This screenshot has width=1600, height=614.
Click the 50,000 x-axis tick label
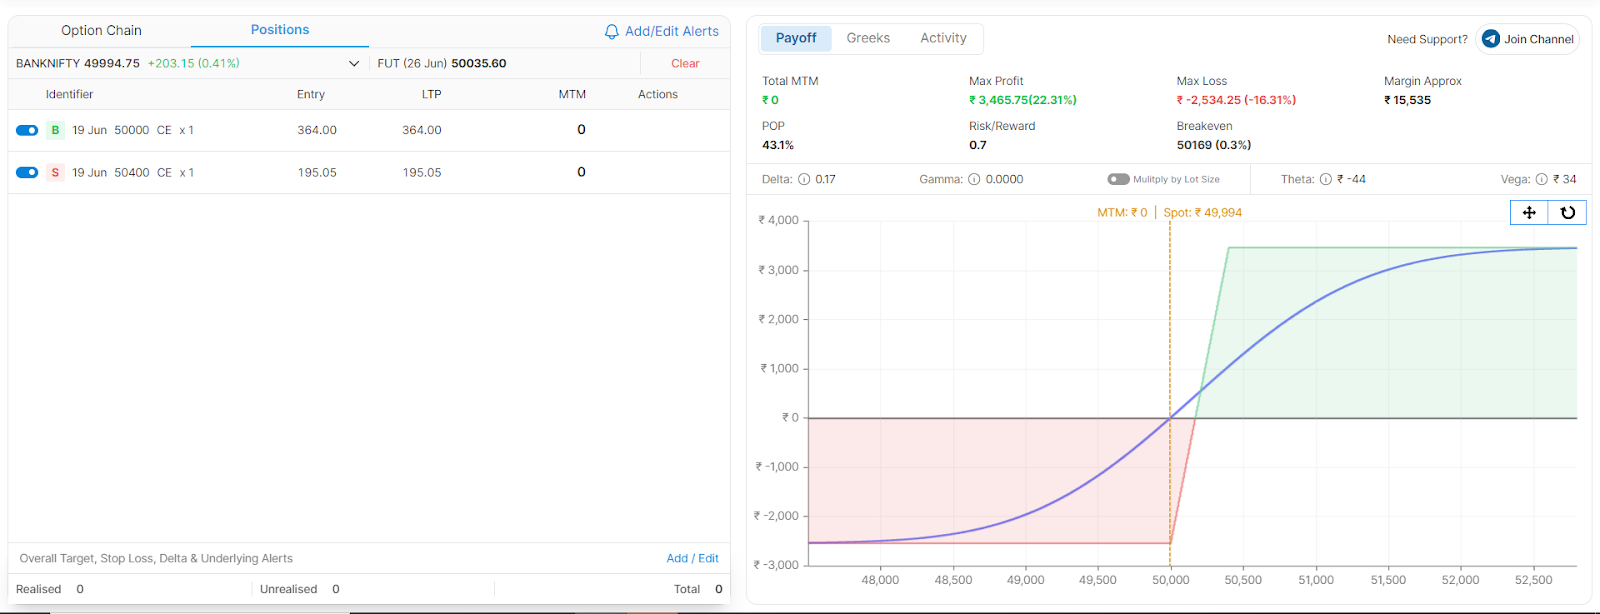pyautogui.click(x=1170, y=580)
